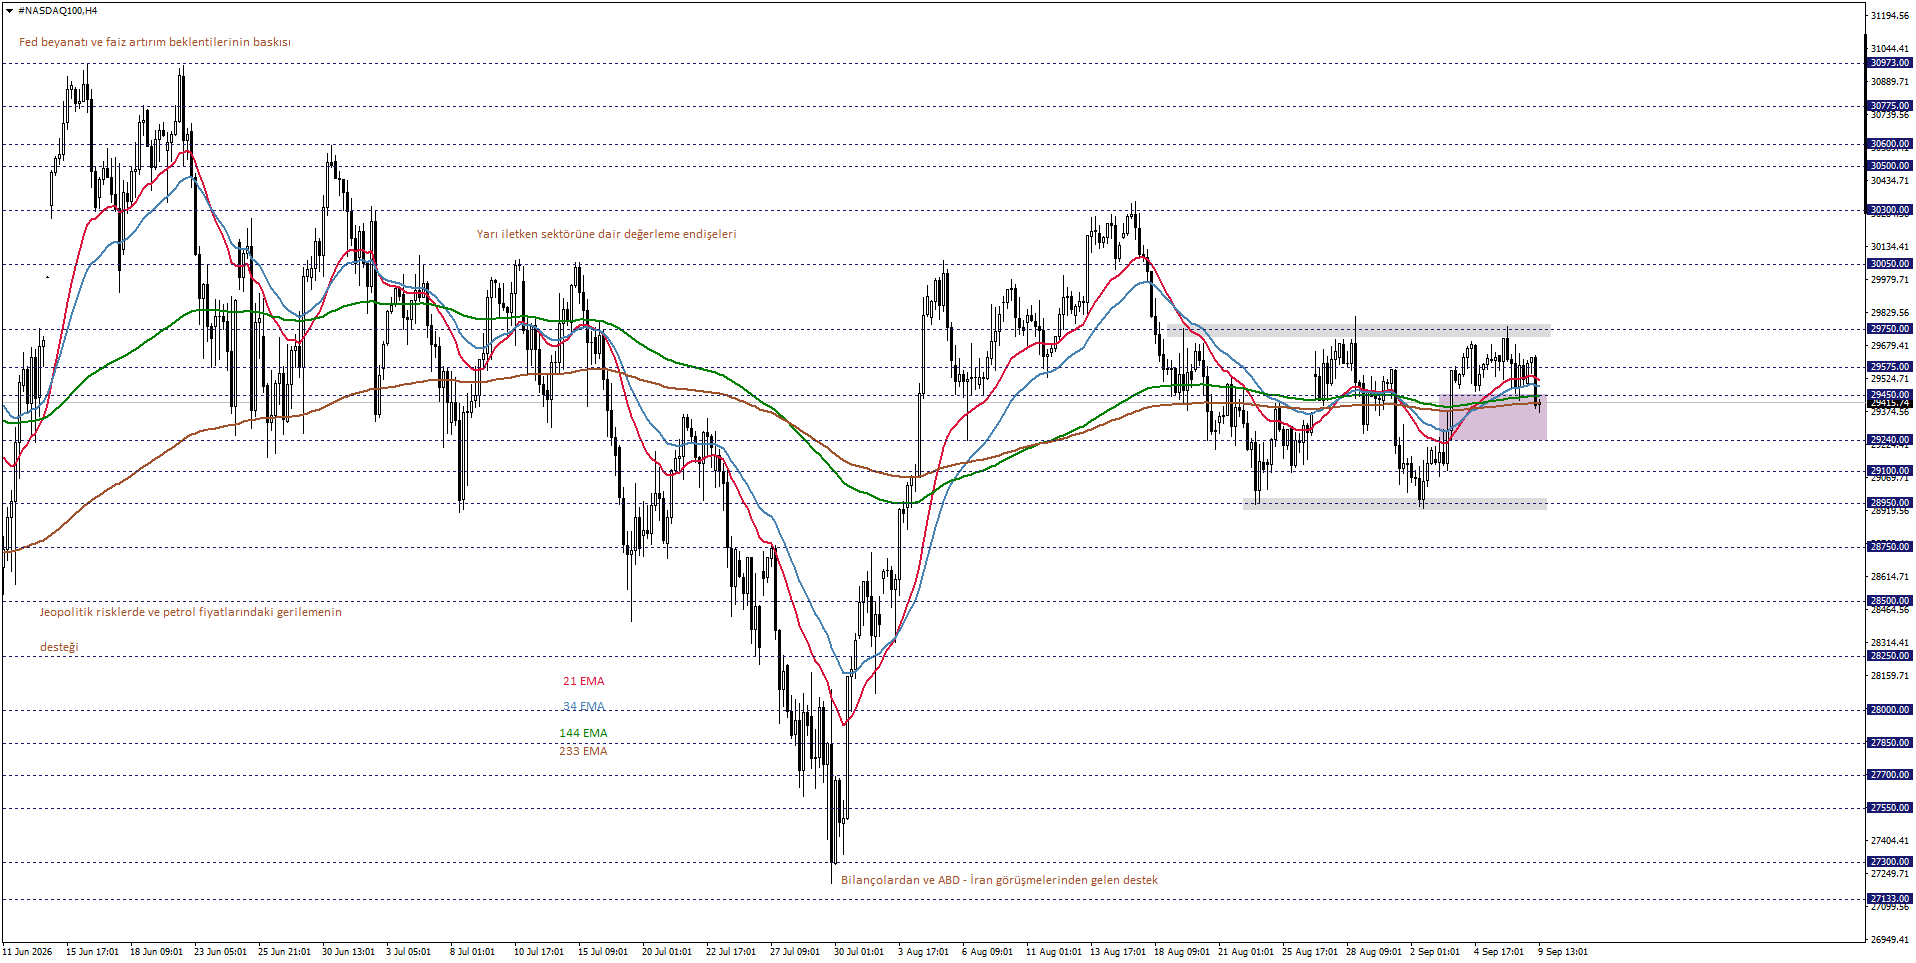The width and height of the screenshot is (1916, 963).
Task: Click the 30050.00 price level label
Action: [1890, 264]
